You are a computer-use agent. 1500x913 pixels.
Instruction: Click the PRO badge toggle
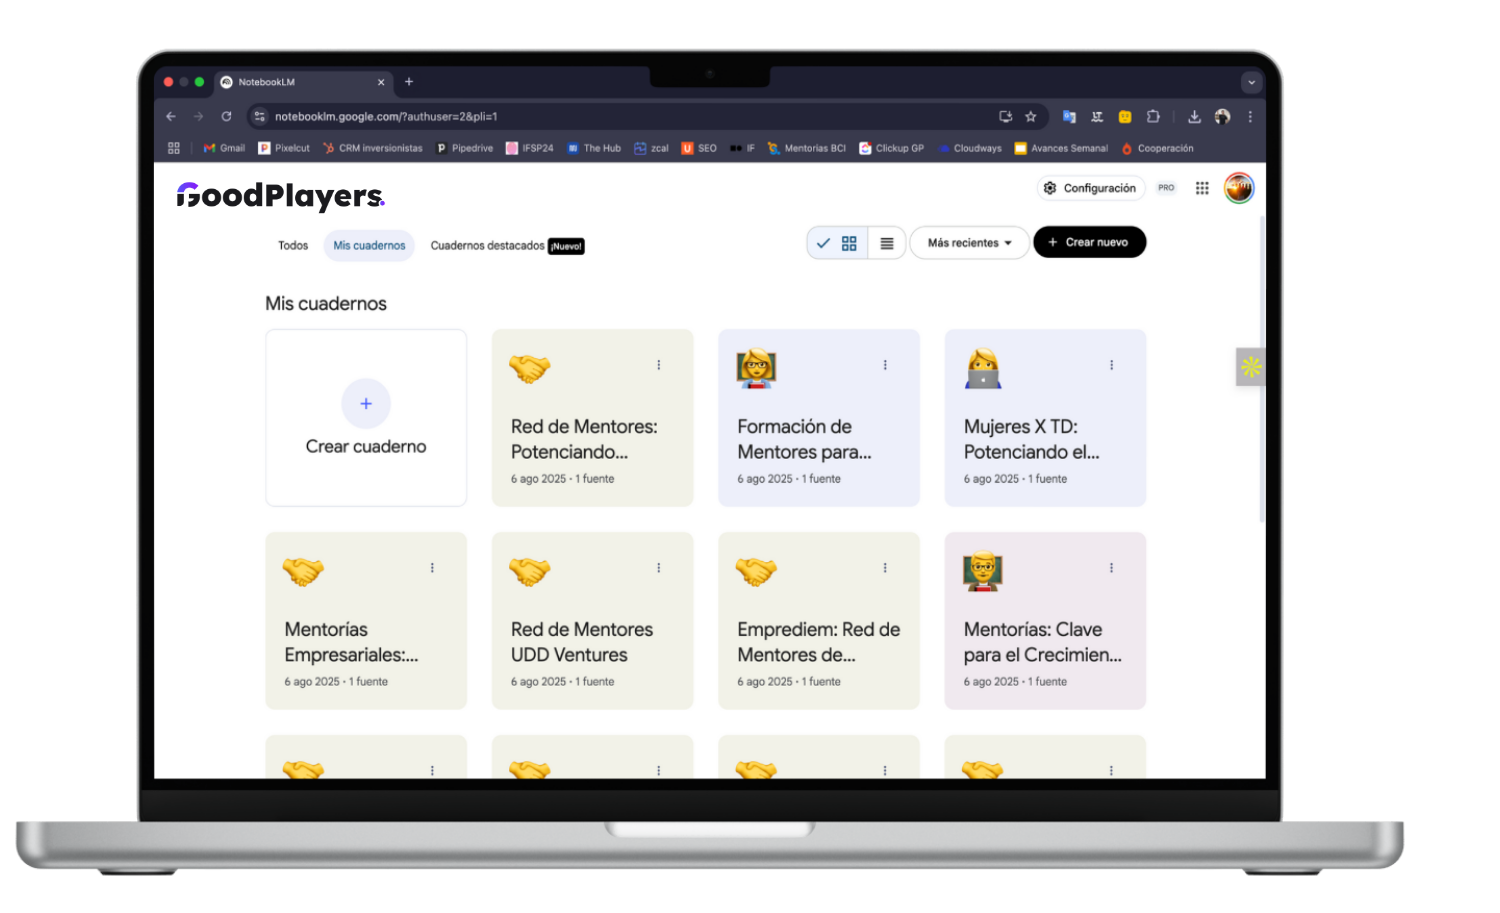coord(1165,188)
